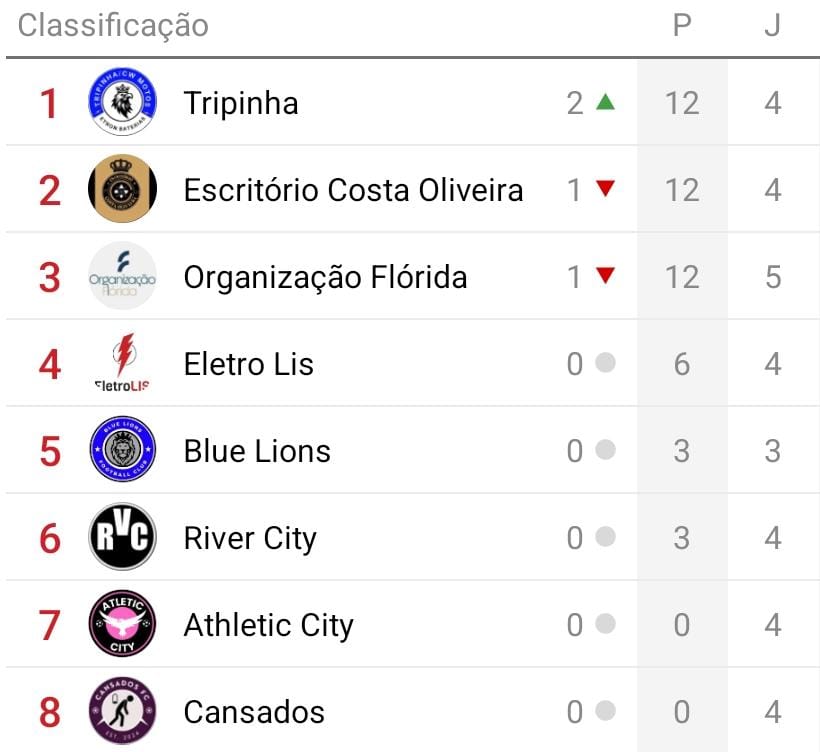Click the River City RVC logo
820x752 pixels.
[x=122, y=538]
